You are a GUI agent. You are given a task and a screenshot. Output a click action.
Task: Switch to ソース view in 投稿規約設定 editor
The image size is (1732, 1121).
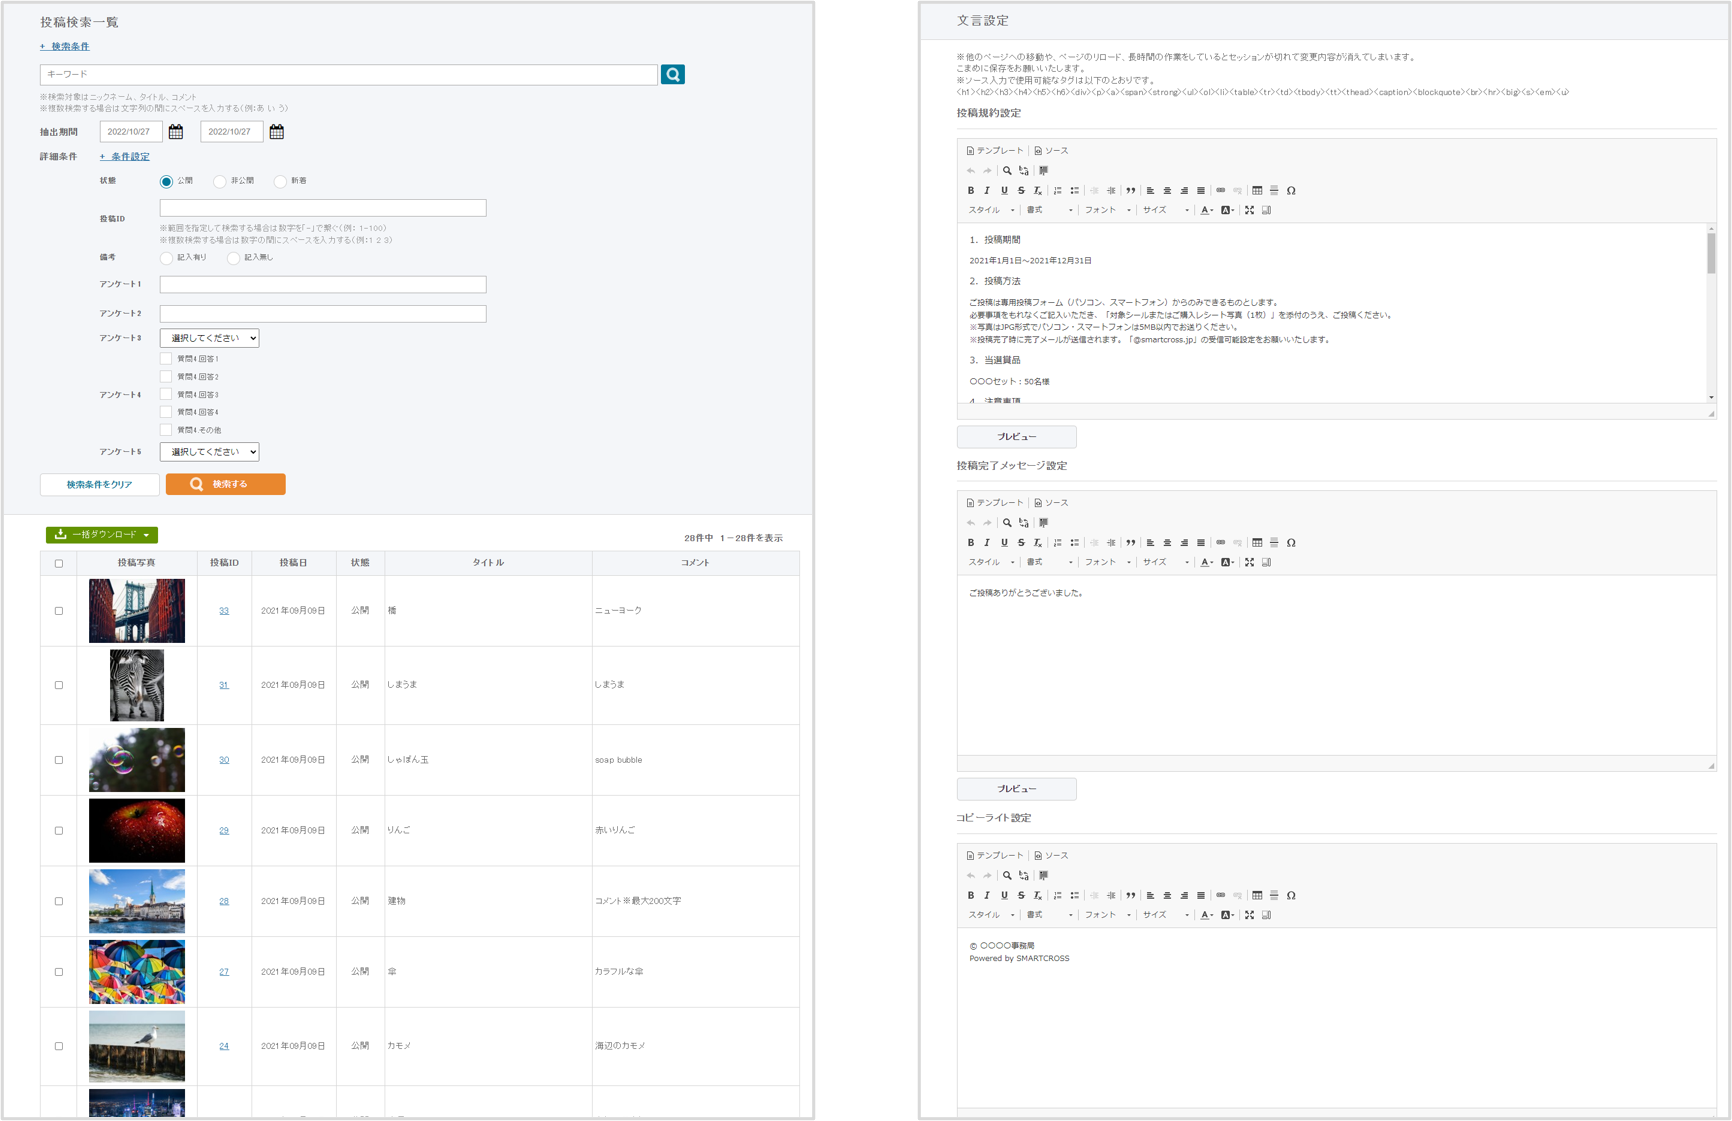point(1051,151)
